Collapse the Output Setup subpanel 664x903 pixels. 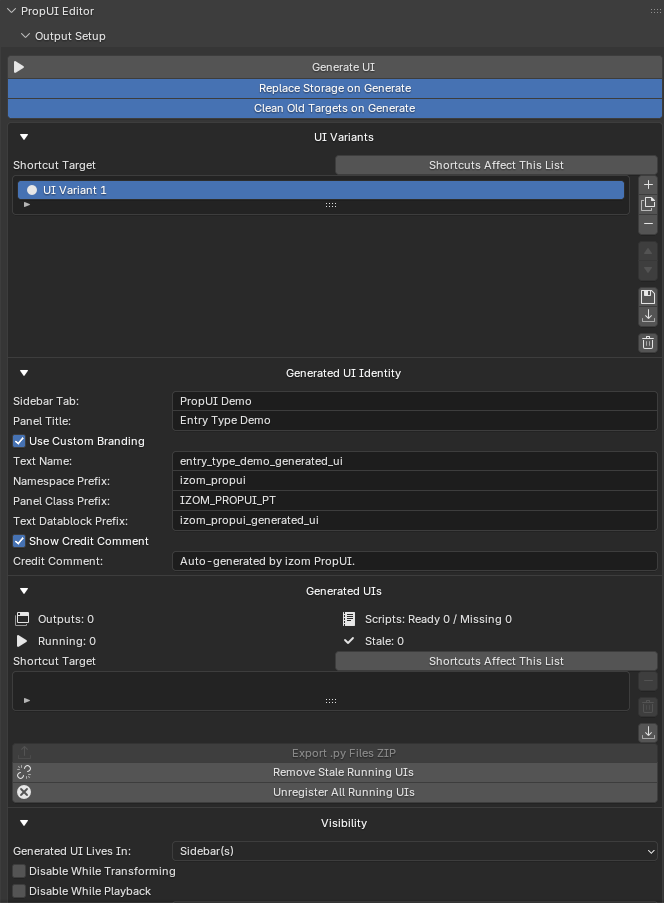(25, 36)
